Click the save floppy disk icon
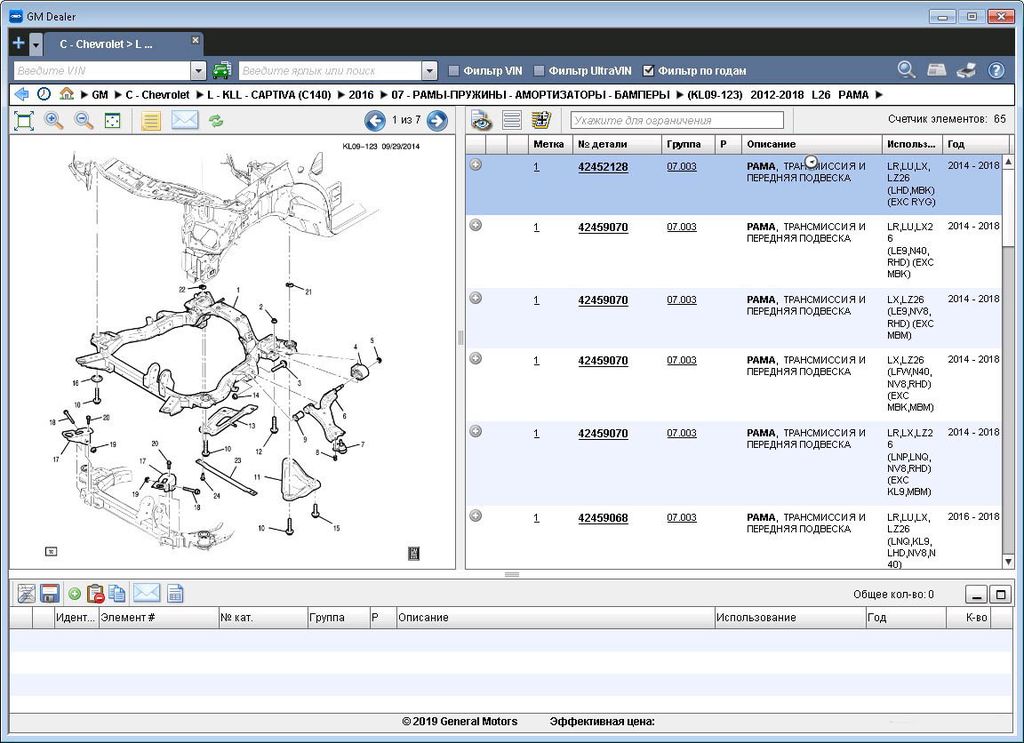Image resolution: width=1024 pixels, height=743 pixels. (49, 594)
